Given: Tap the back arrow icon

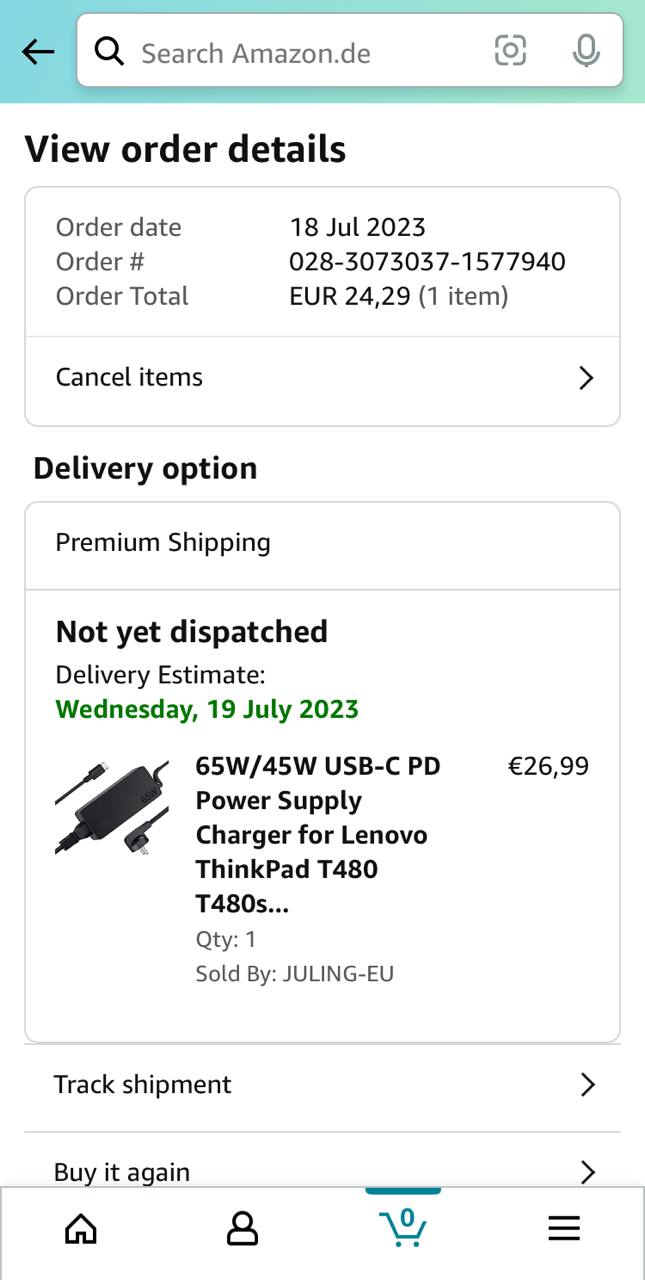Looking at the screenshot, I should pos(38,52).
